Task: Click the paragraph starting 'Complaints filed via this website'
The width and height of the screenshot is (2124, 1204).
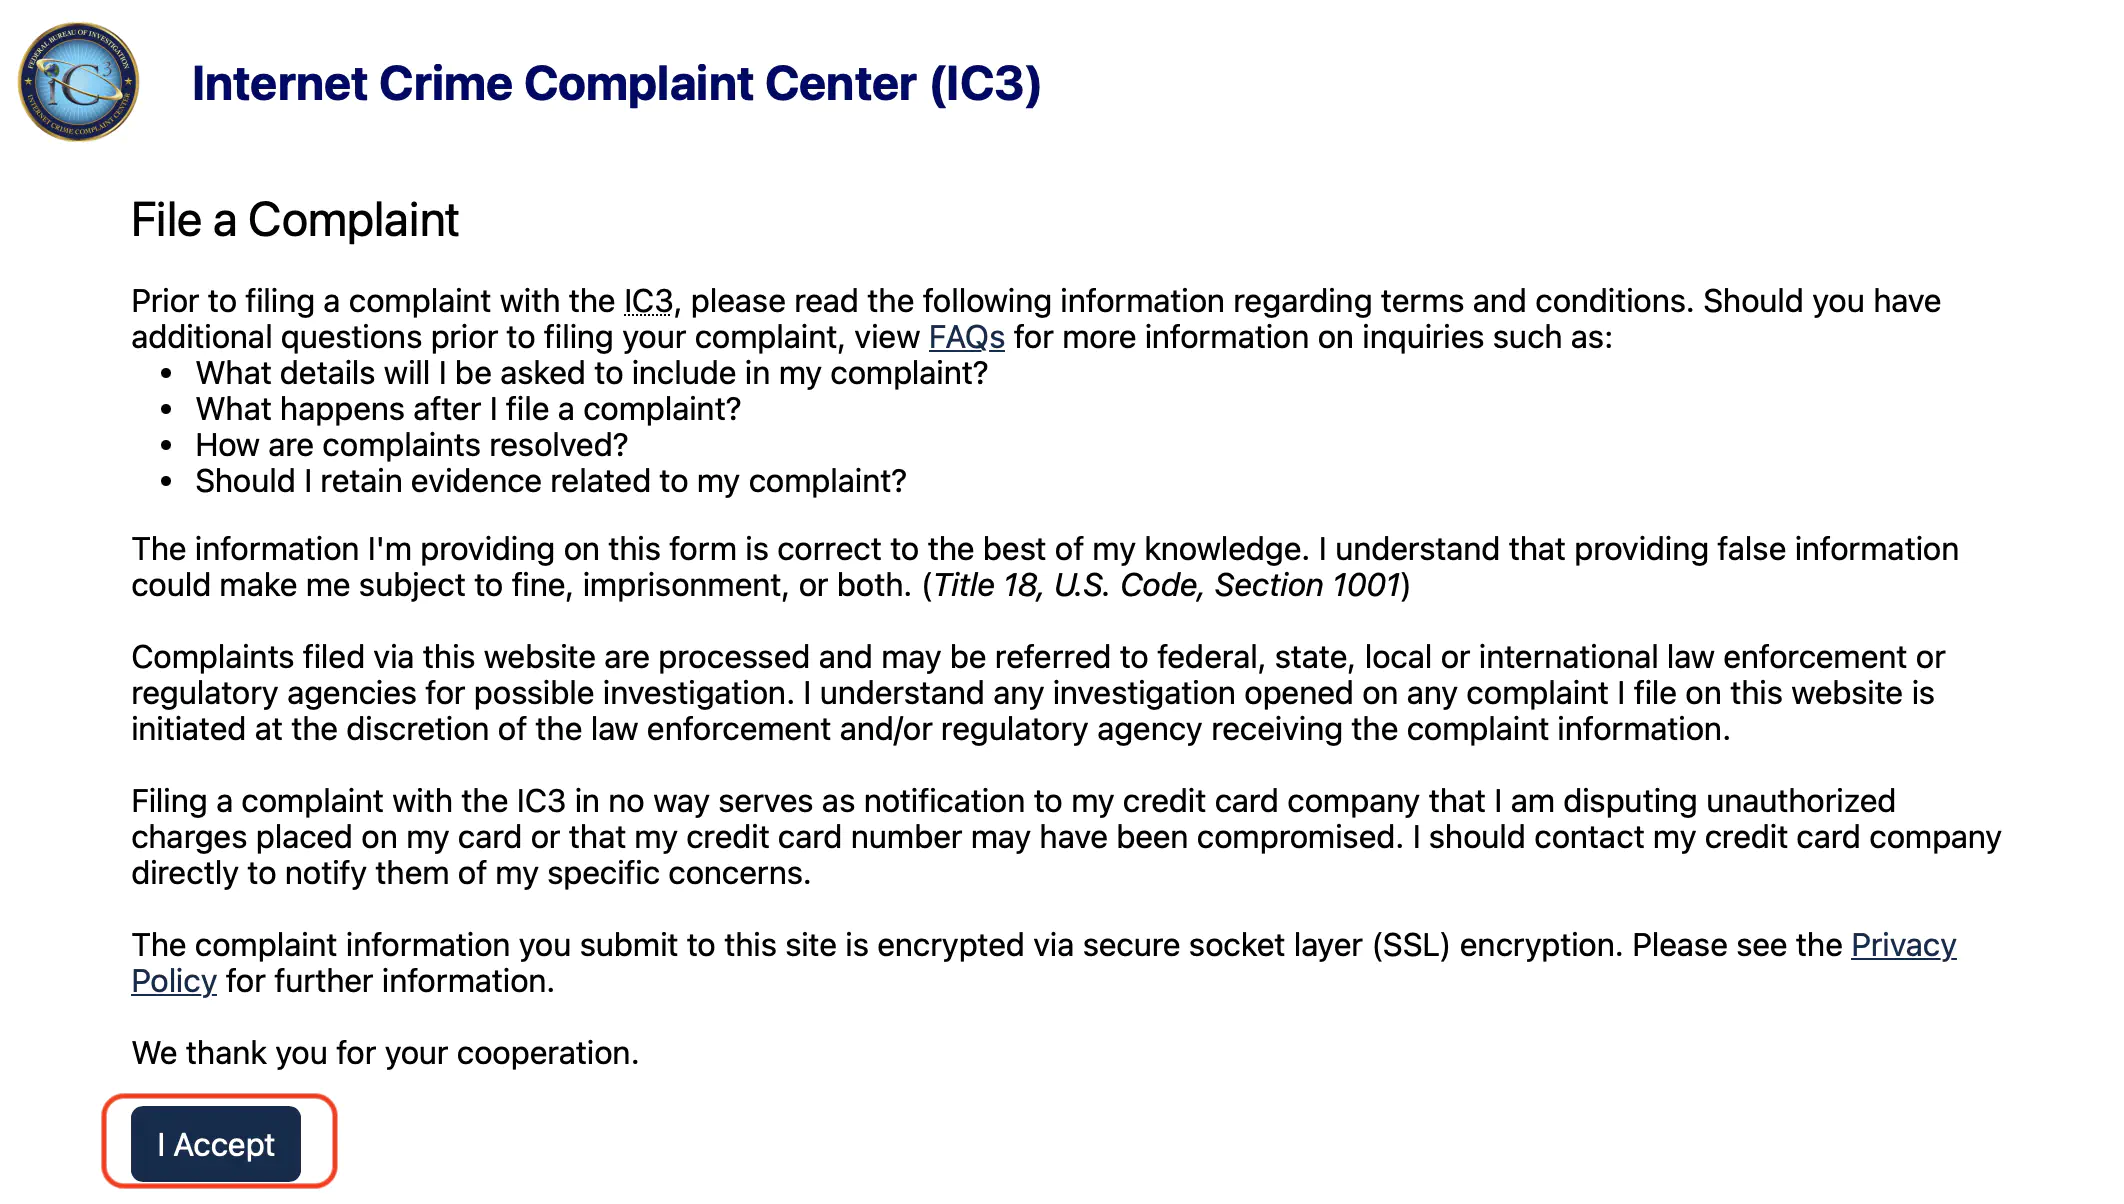Action: click(x=1037, y=694)
